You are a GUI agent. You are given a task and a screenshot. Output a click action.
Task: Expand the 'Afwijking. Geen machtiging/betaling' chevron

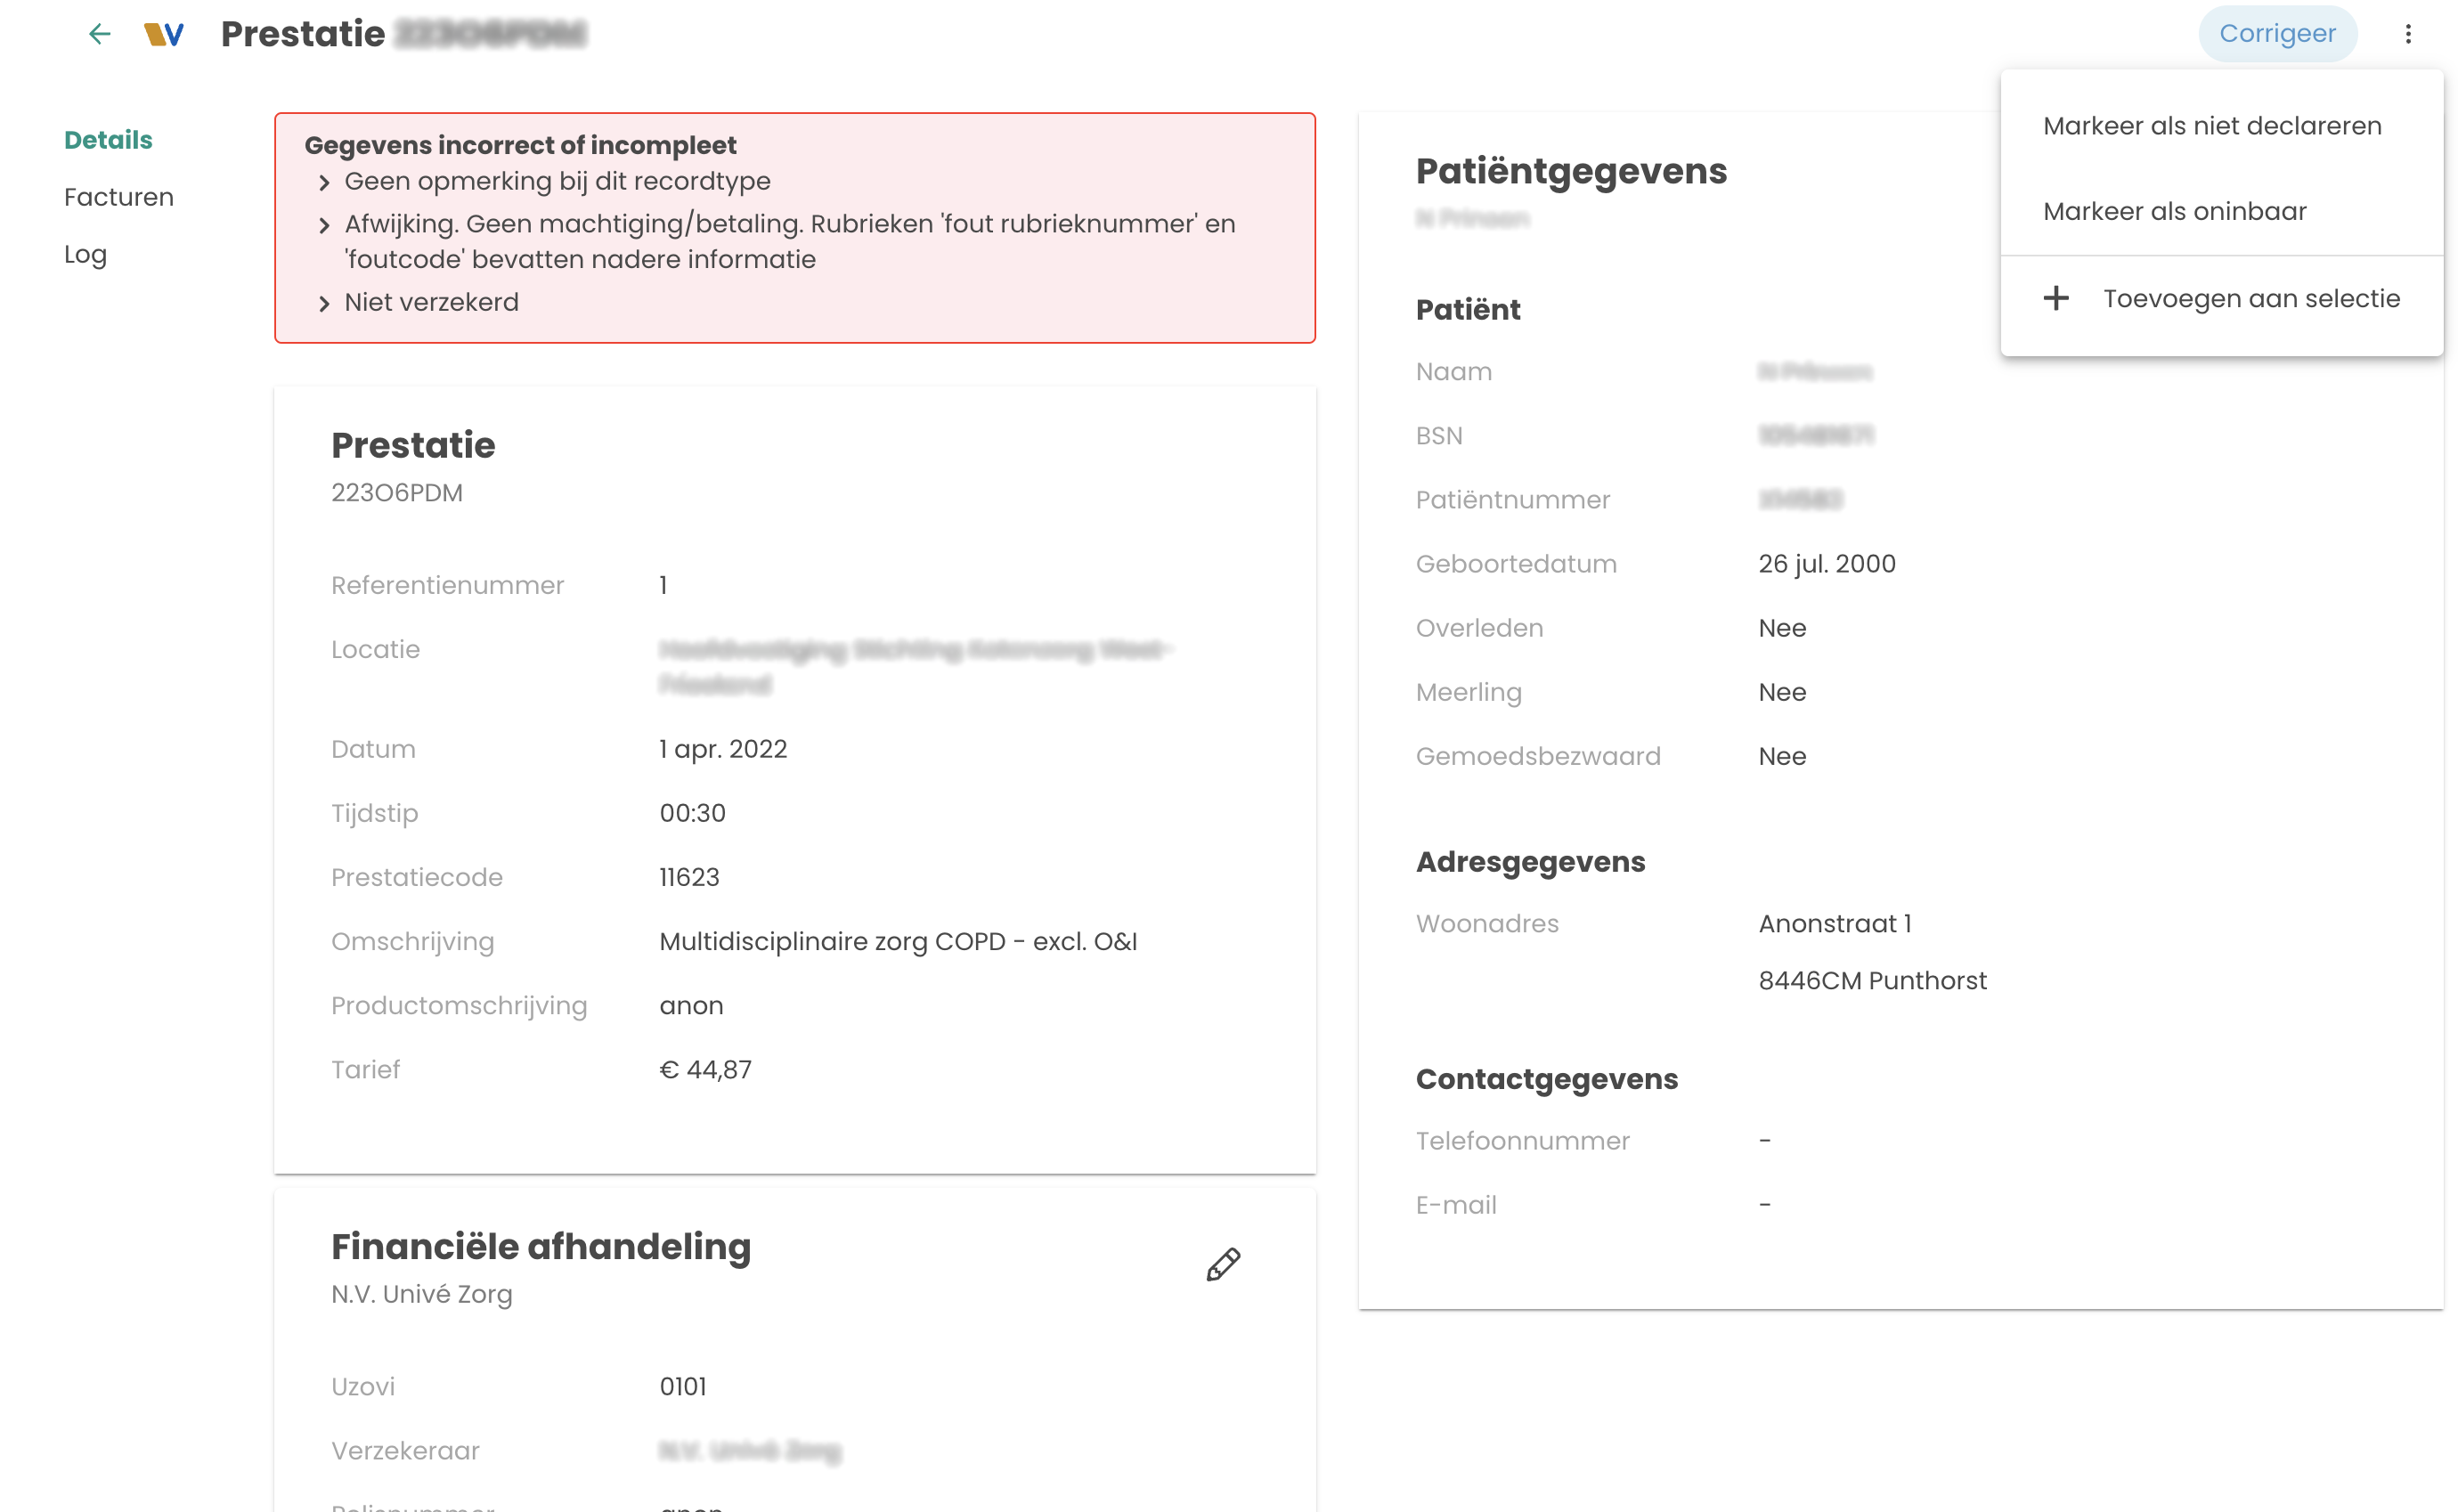(324, 225)
